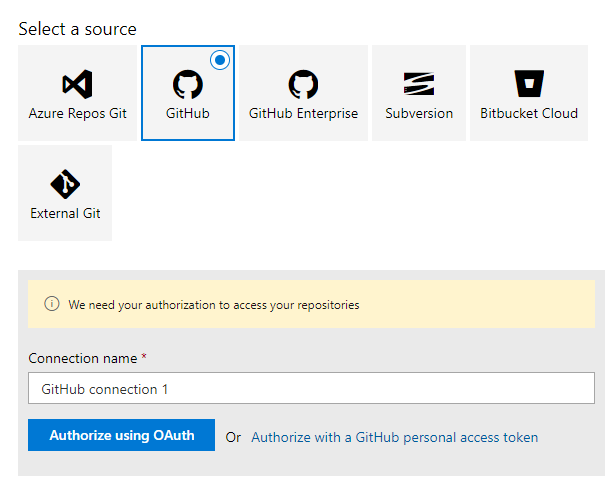Click the 'Subversion' label text

(x=419, y=113)
